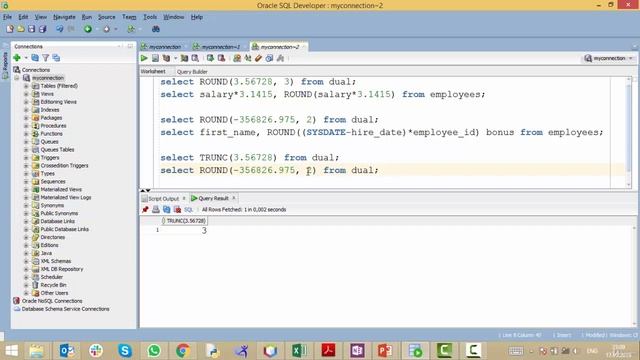Open the Explain Plan dropdown arrow
The image size is (640, 360).
tap(176, 58)
